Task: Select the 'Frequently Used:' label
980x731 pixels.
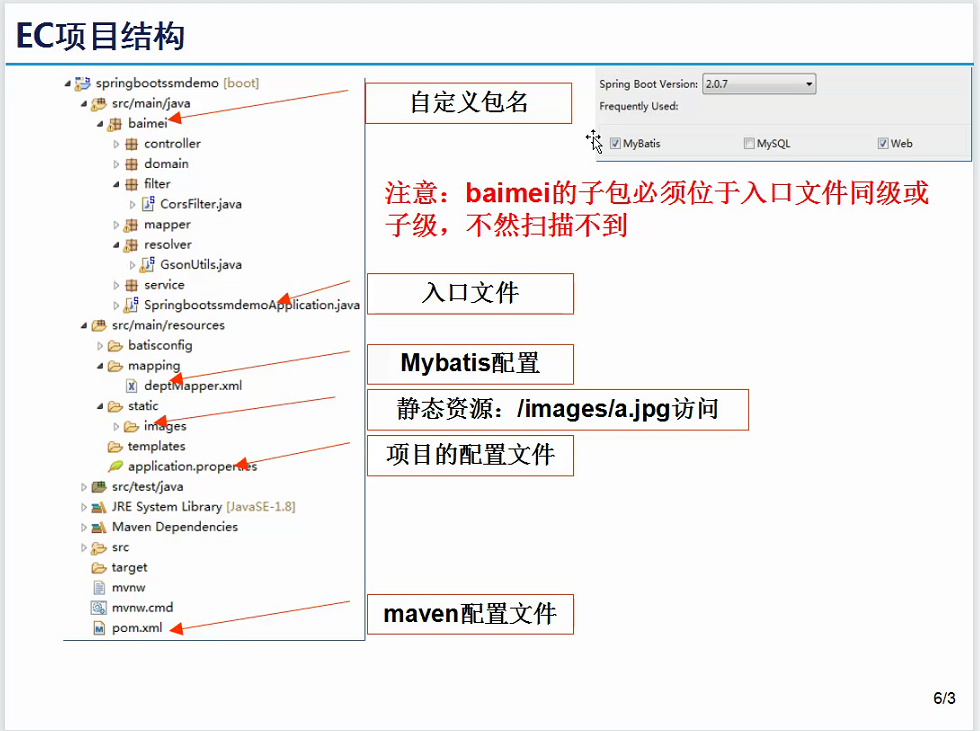Action: coord(639,107)
